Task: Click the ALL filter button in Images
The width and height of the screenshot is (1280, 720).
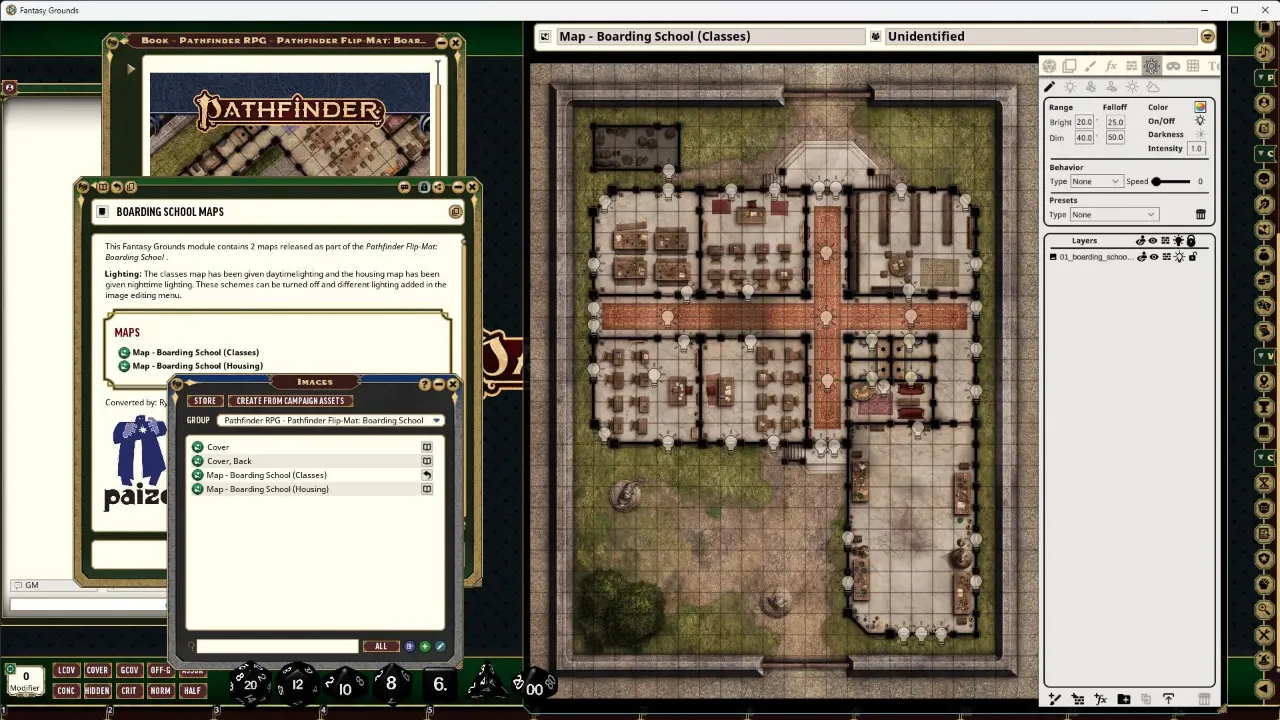Action: pyautogui.click(x=381, y=646)
